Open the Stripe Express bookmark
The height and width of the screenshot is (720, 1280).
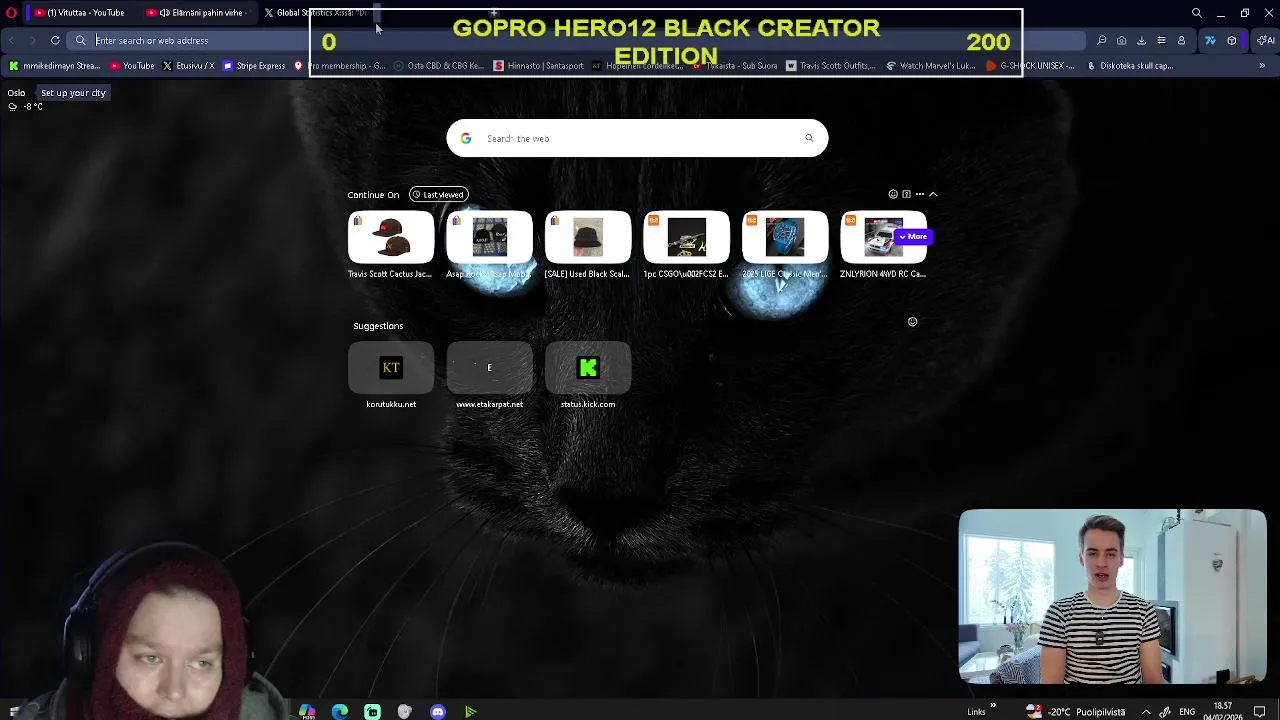(254, 66)
